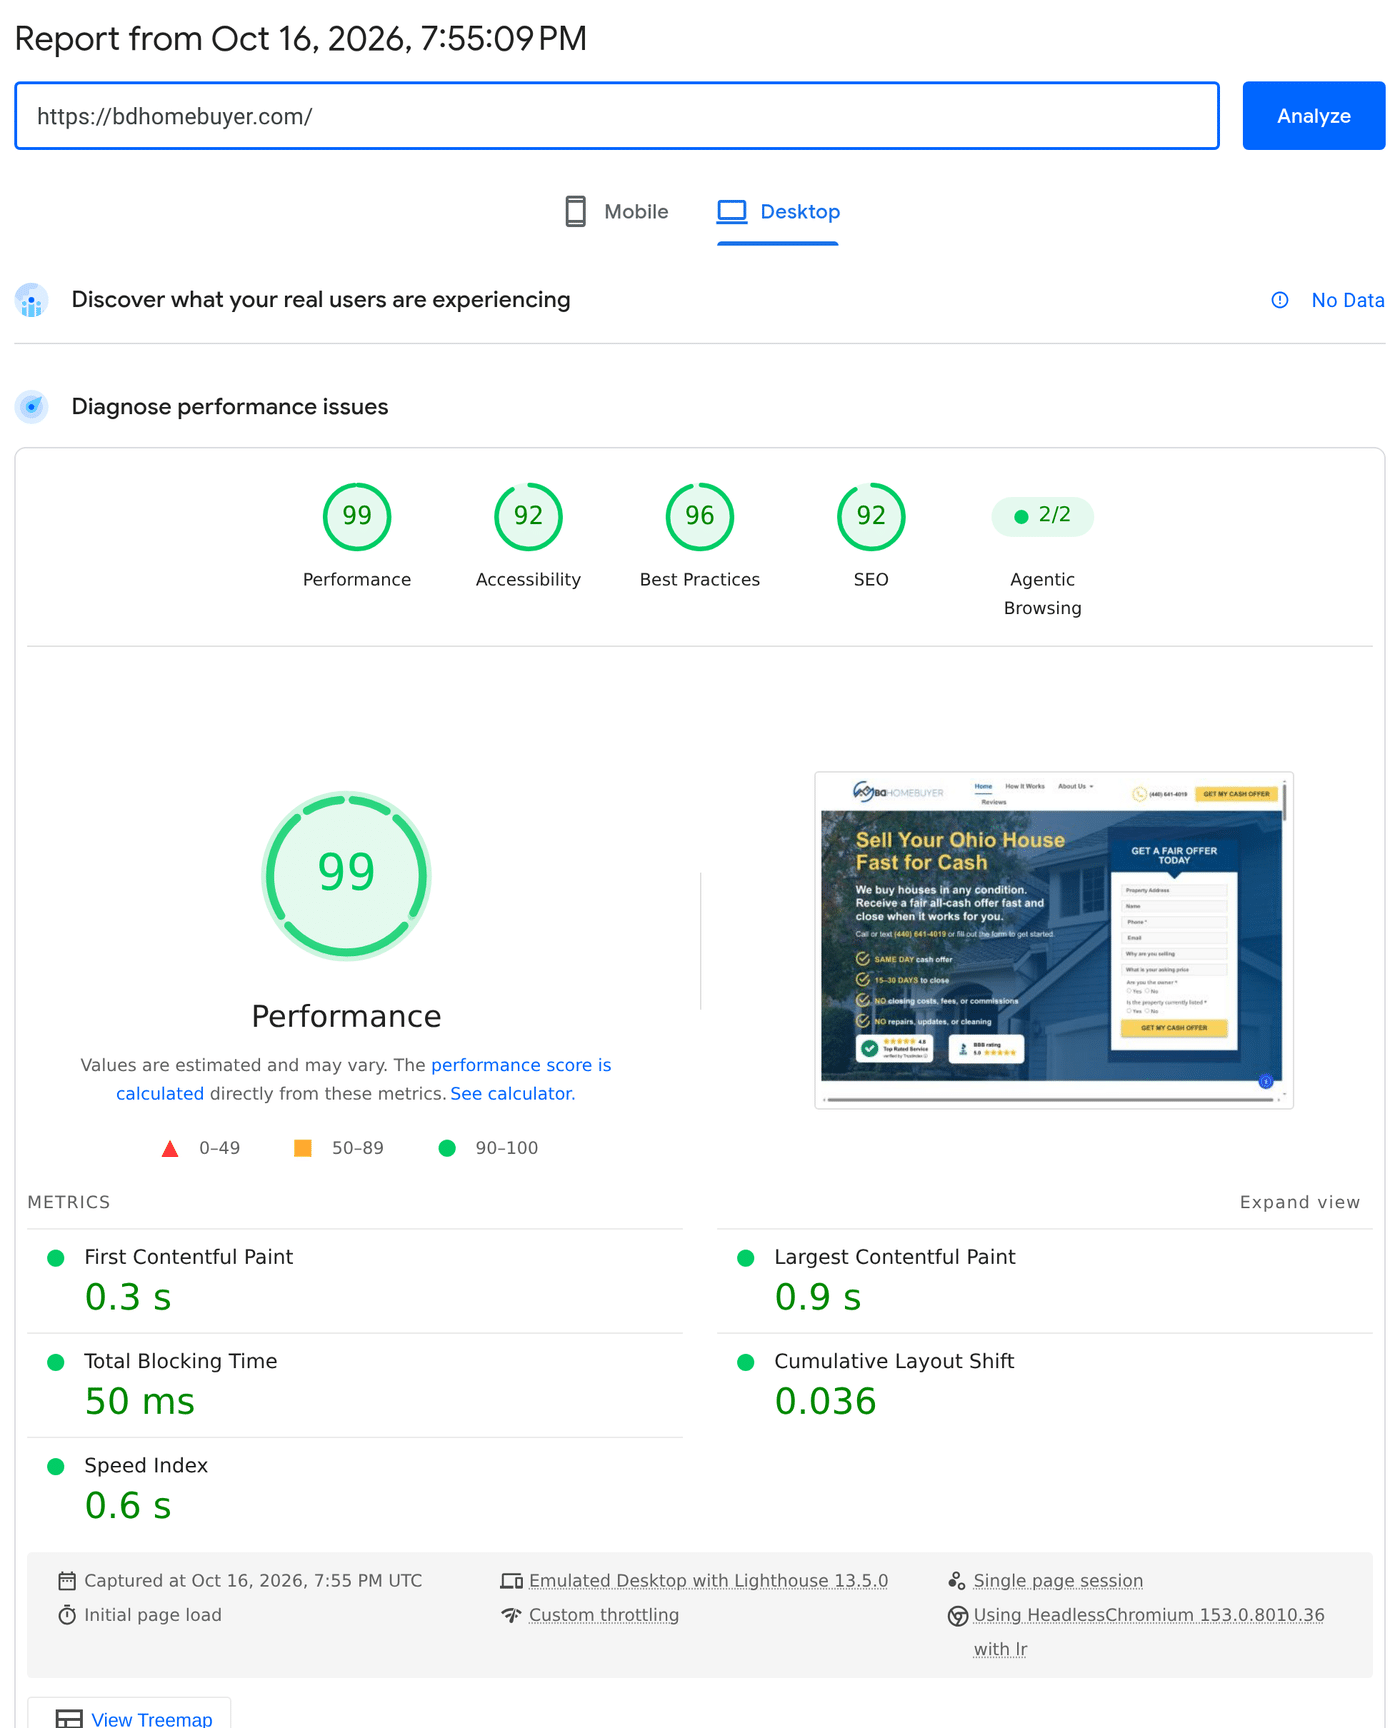Image resolution: width=1400 pixels, height=1728 pixels.
Task: Click the Speed Index green dot
Action: tap(56, 1466)
